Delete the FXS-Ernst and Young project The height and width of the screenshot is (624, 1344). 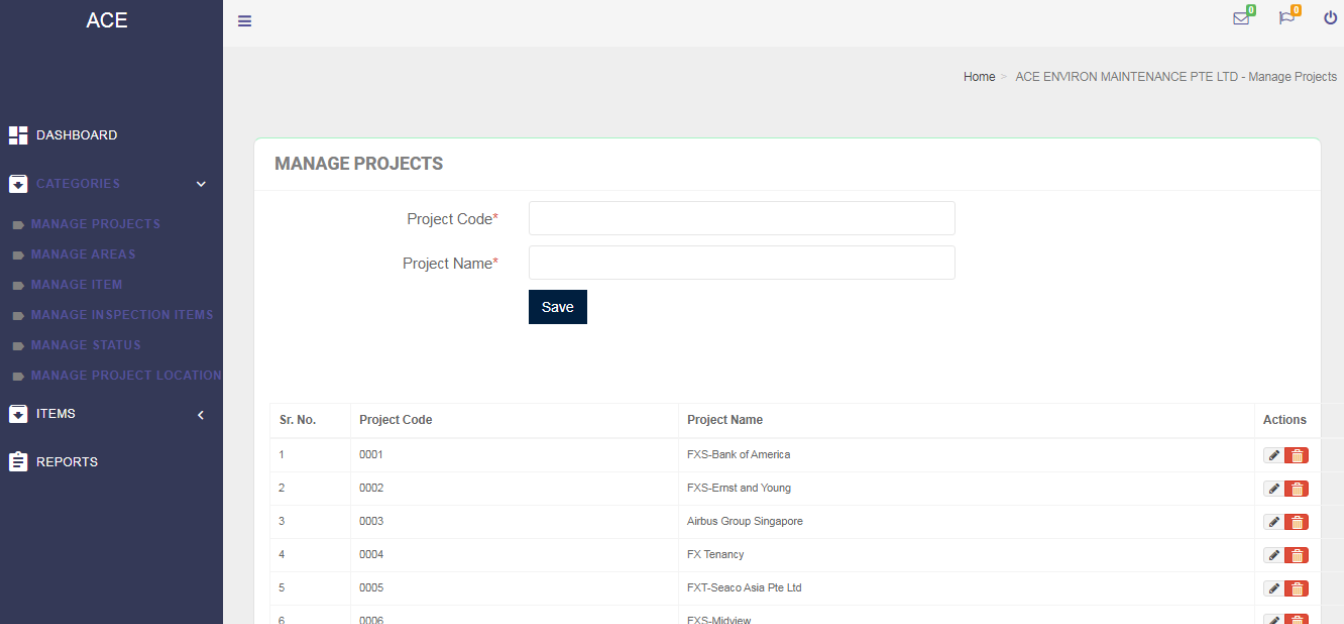tap(1297, 489)
